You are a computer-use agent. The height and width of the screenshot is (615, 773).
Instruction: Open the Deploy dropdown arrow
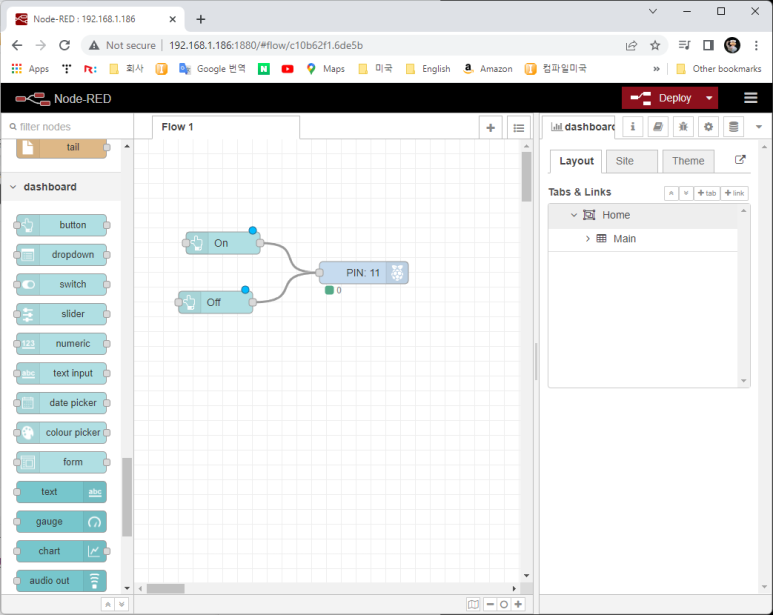pyautogui.click(x=709, y=98)
